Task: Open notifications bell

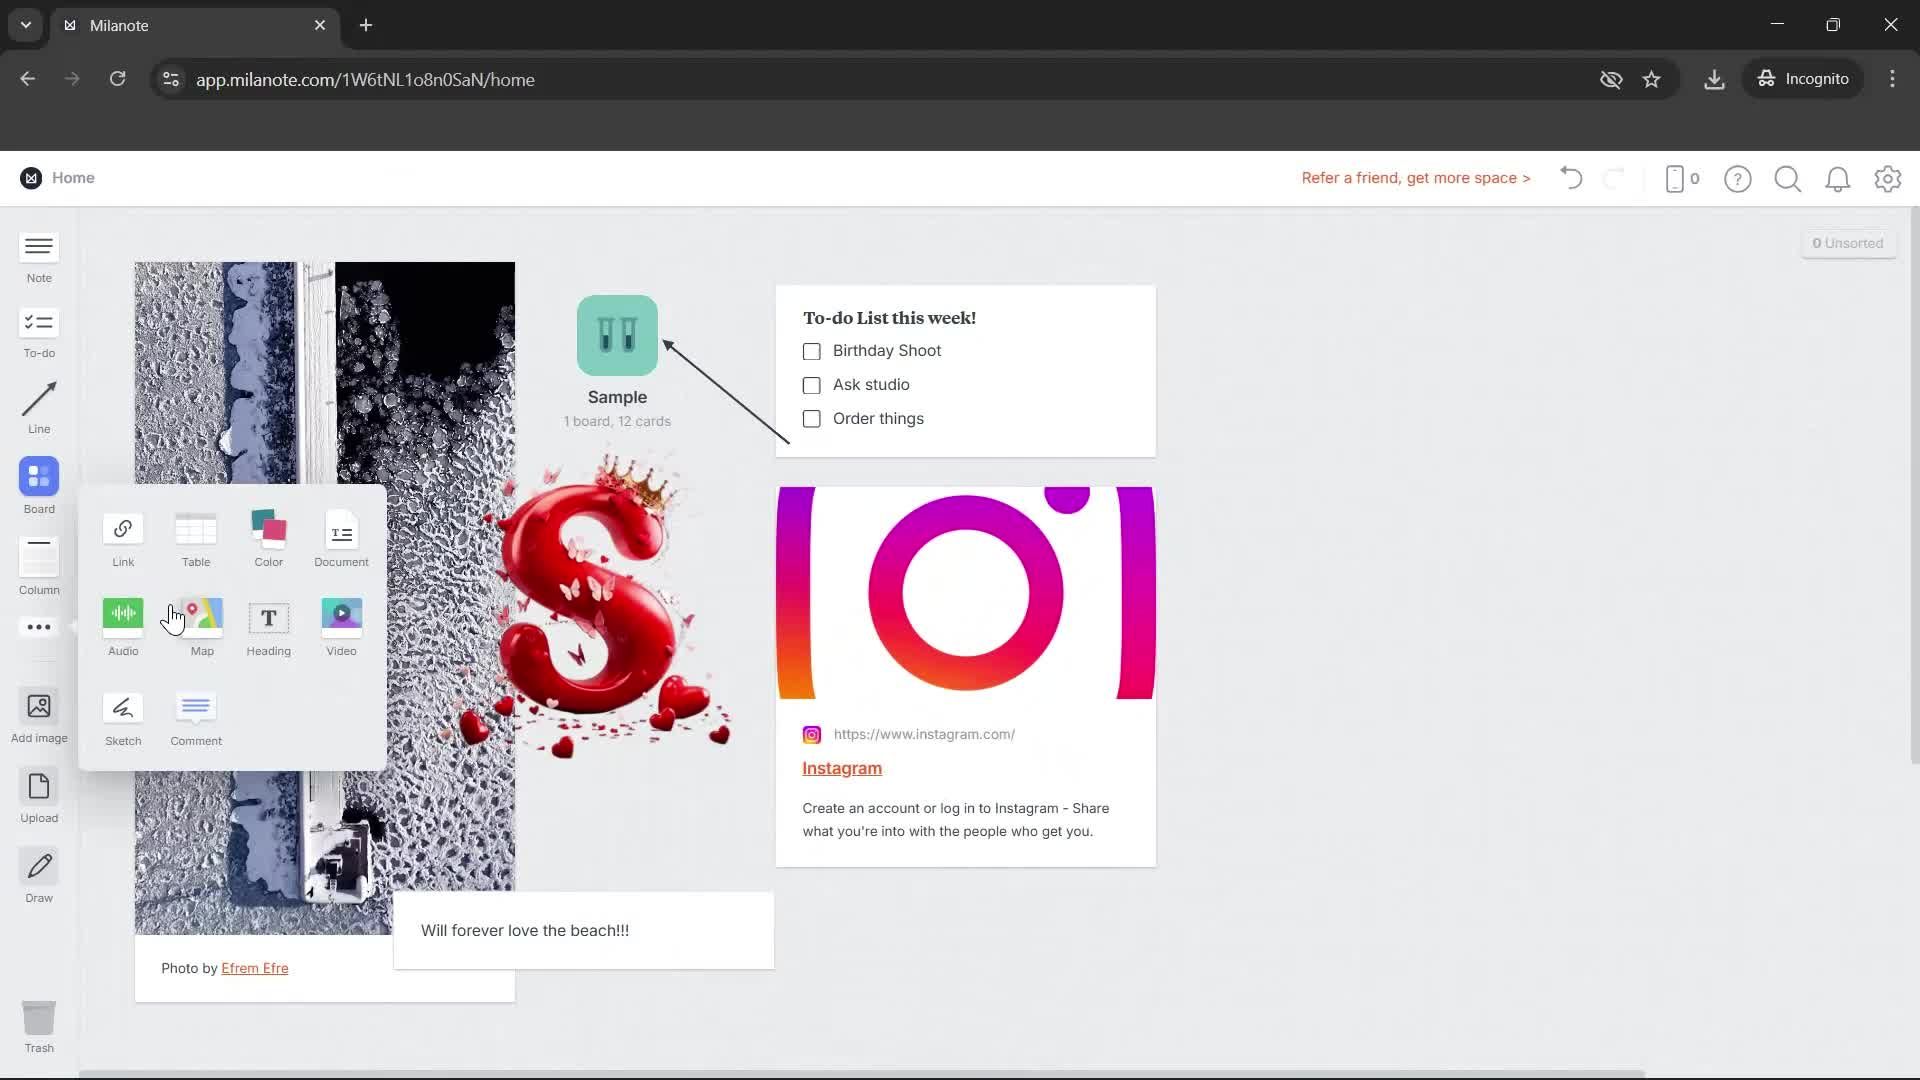Action: (1838, 179)
